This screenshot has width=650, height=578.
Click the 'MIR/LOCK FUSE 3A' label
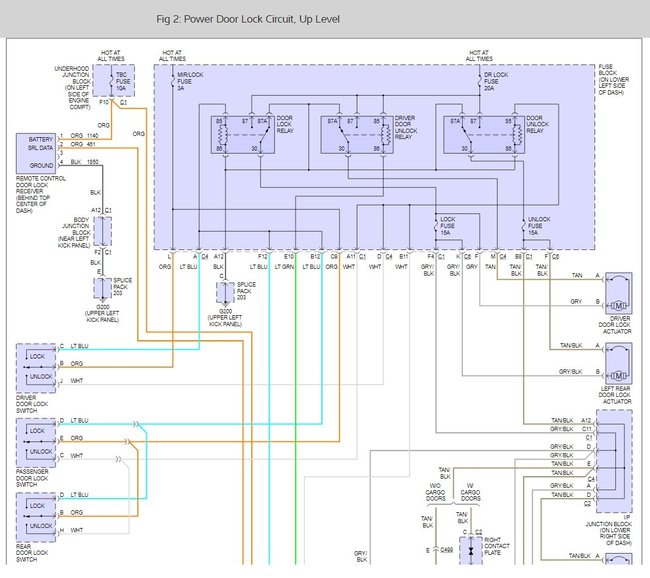(x=190, y=81)
